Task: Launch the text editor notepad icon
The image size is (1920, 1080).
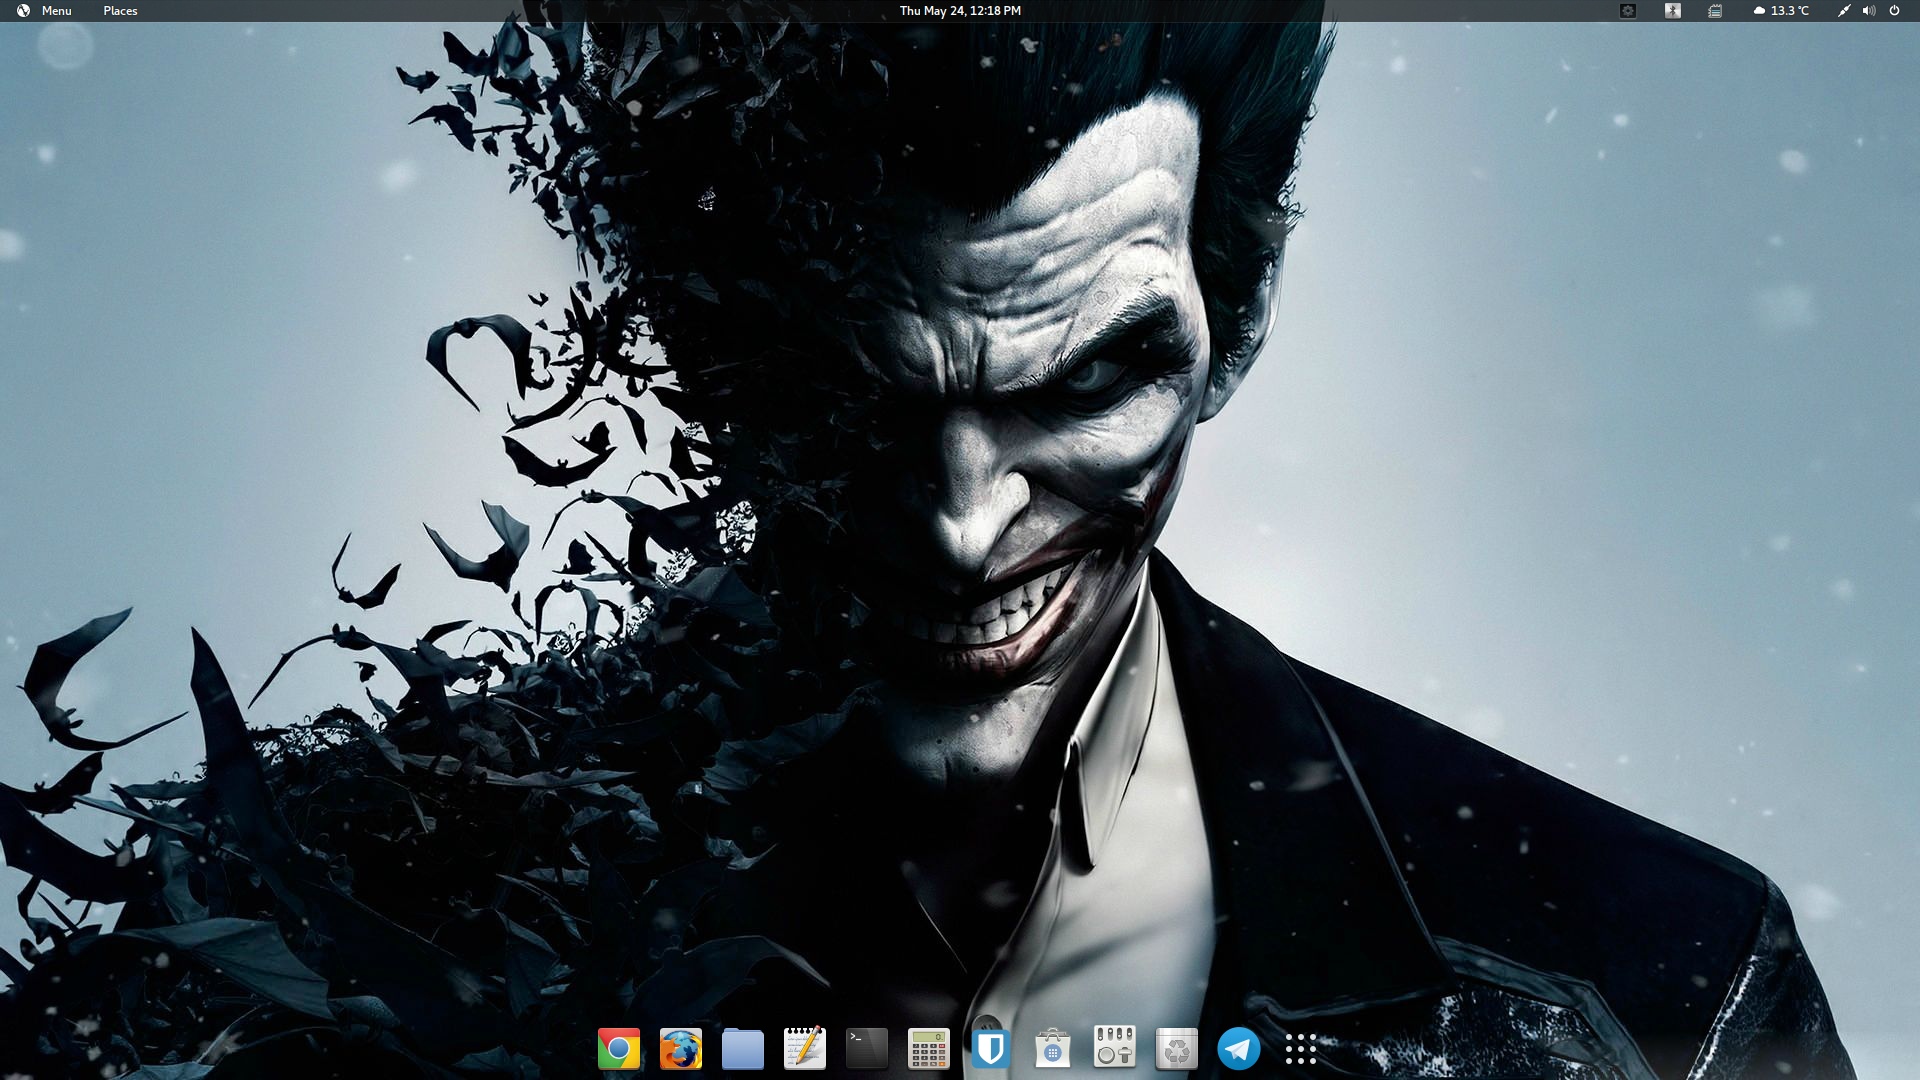Action: pyautogui.click(x=804, y=1049)
